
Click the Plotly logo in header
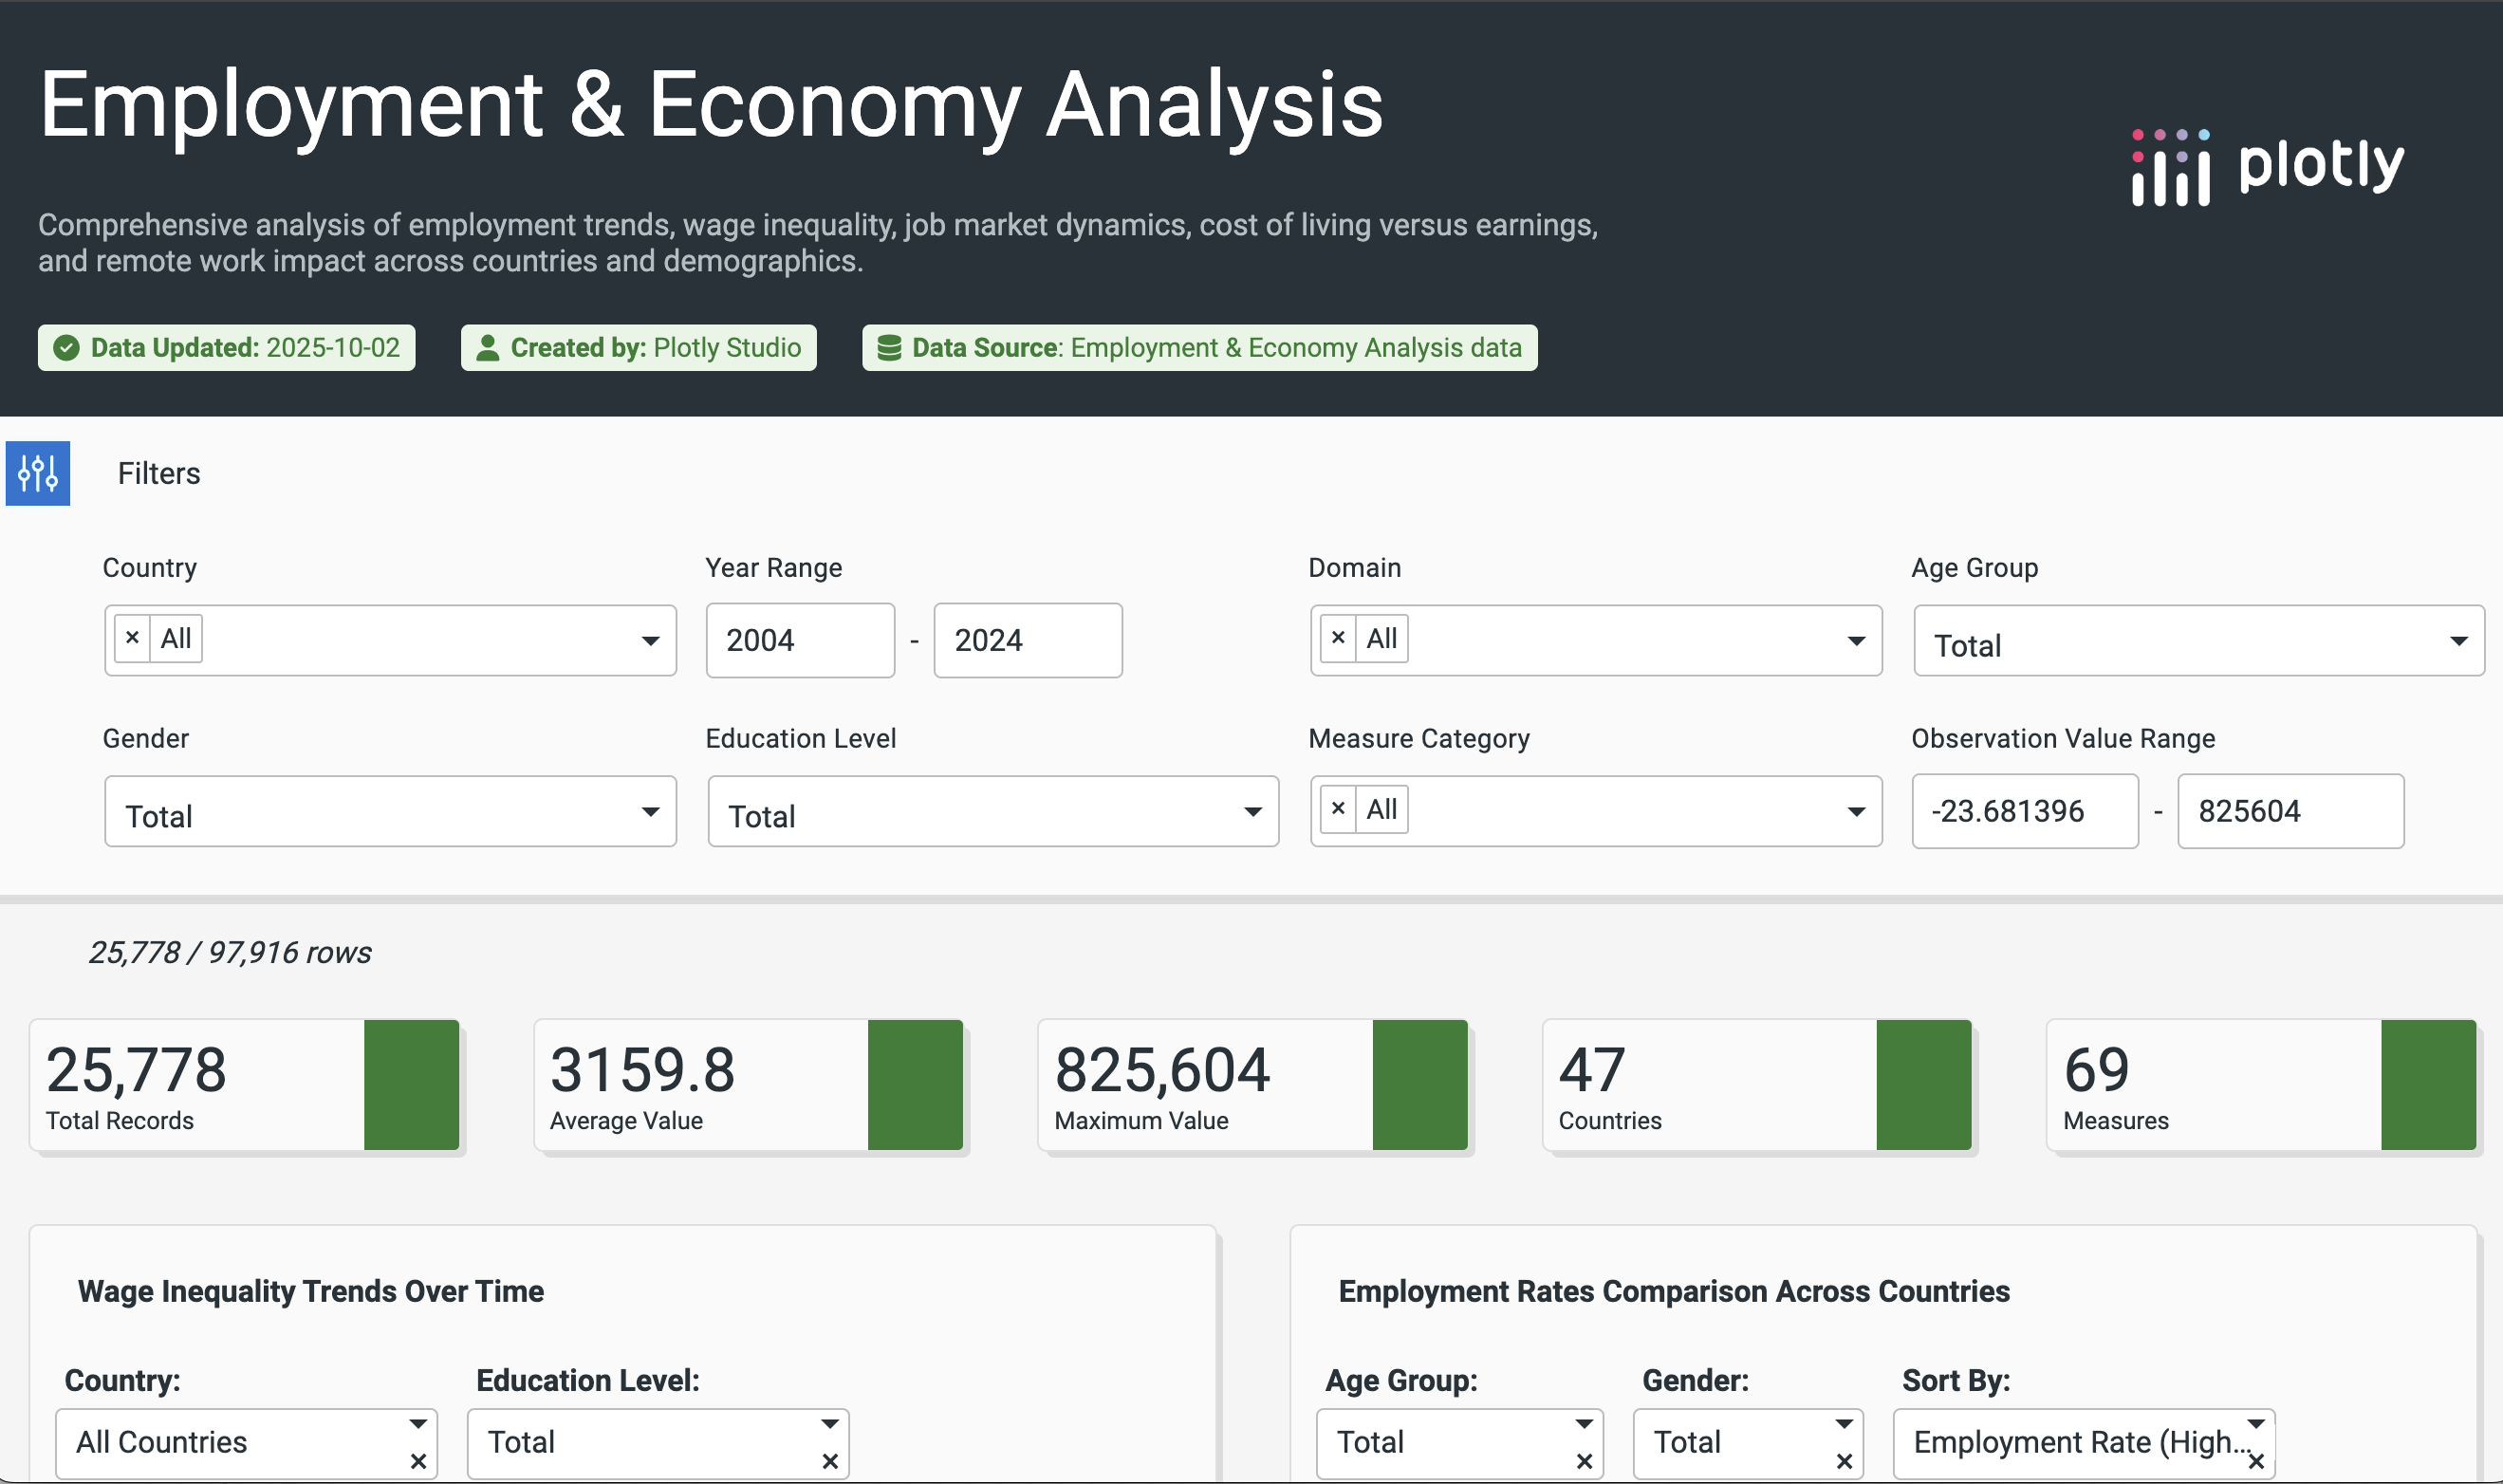coord(2267,167)
